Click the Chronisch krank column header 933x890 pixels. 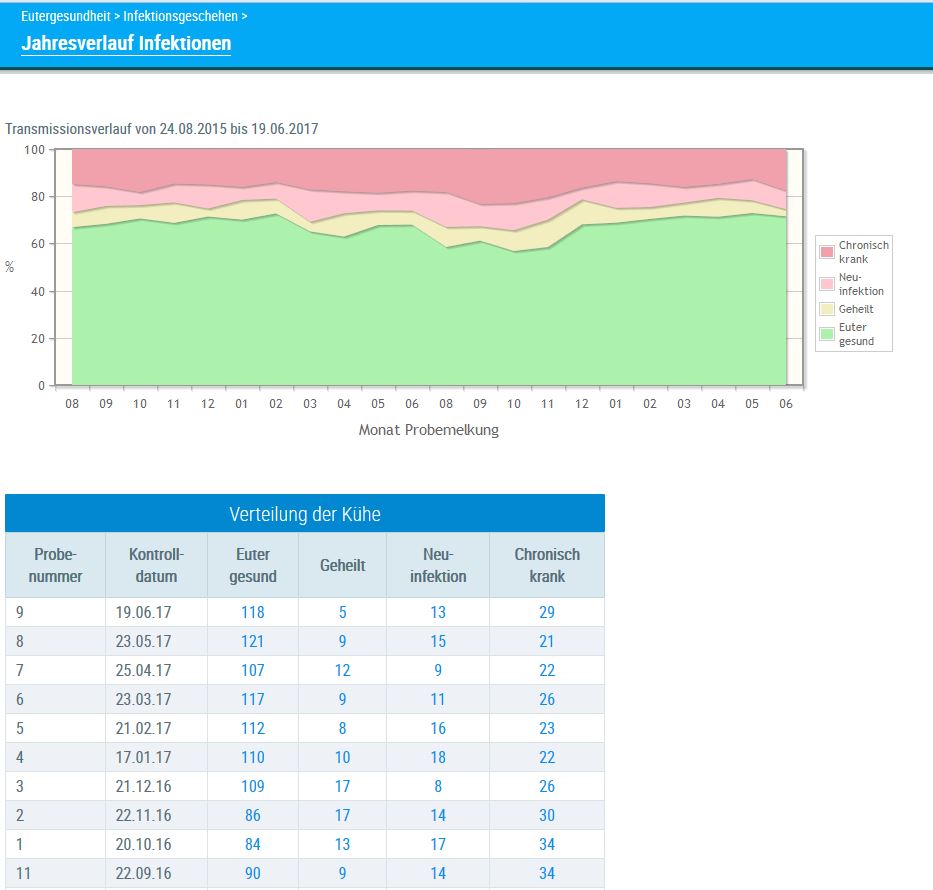coord(546,565)
